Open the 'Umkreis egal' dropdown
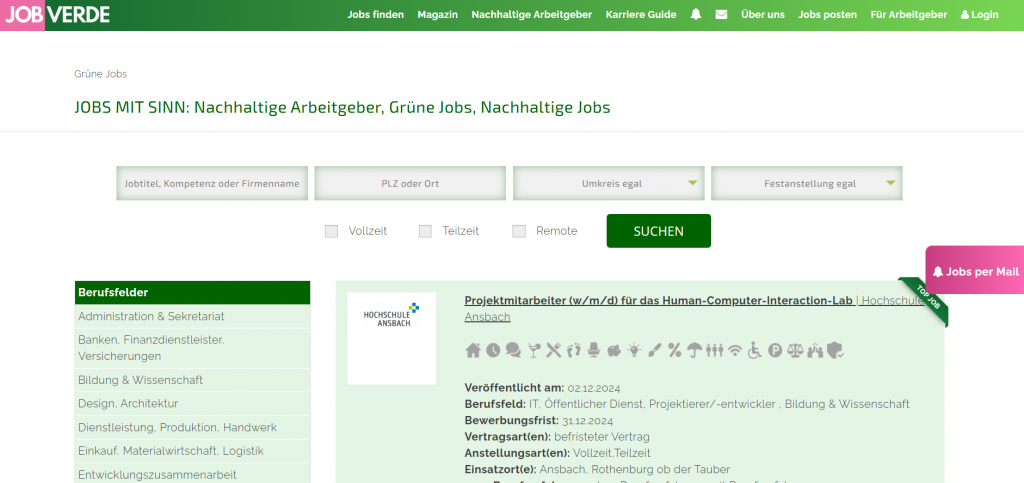The image size is (1024, 483). pos(608,184)
